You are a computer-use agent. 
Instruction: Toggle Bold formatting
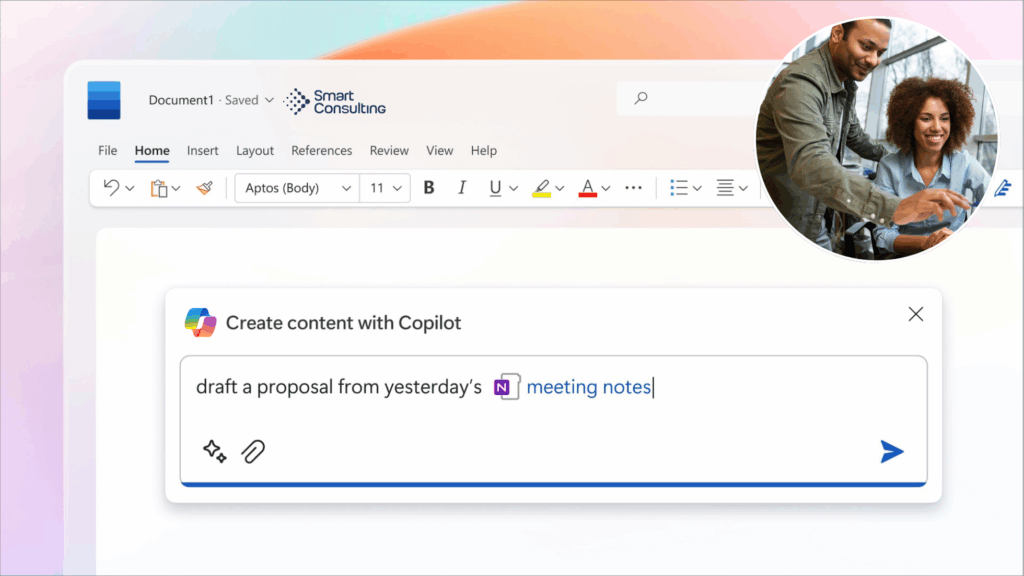coord(429,188)
